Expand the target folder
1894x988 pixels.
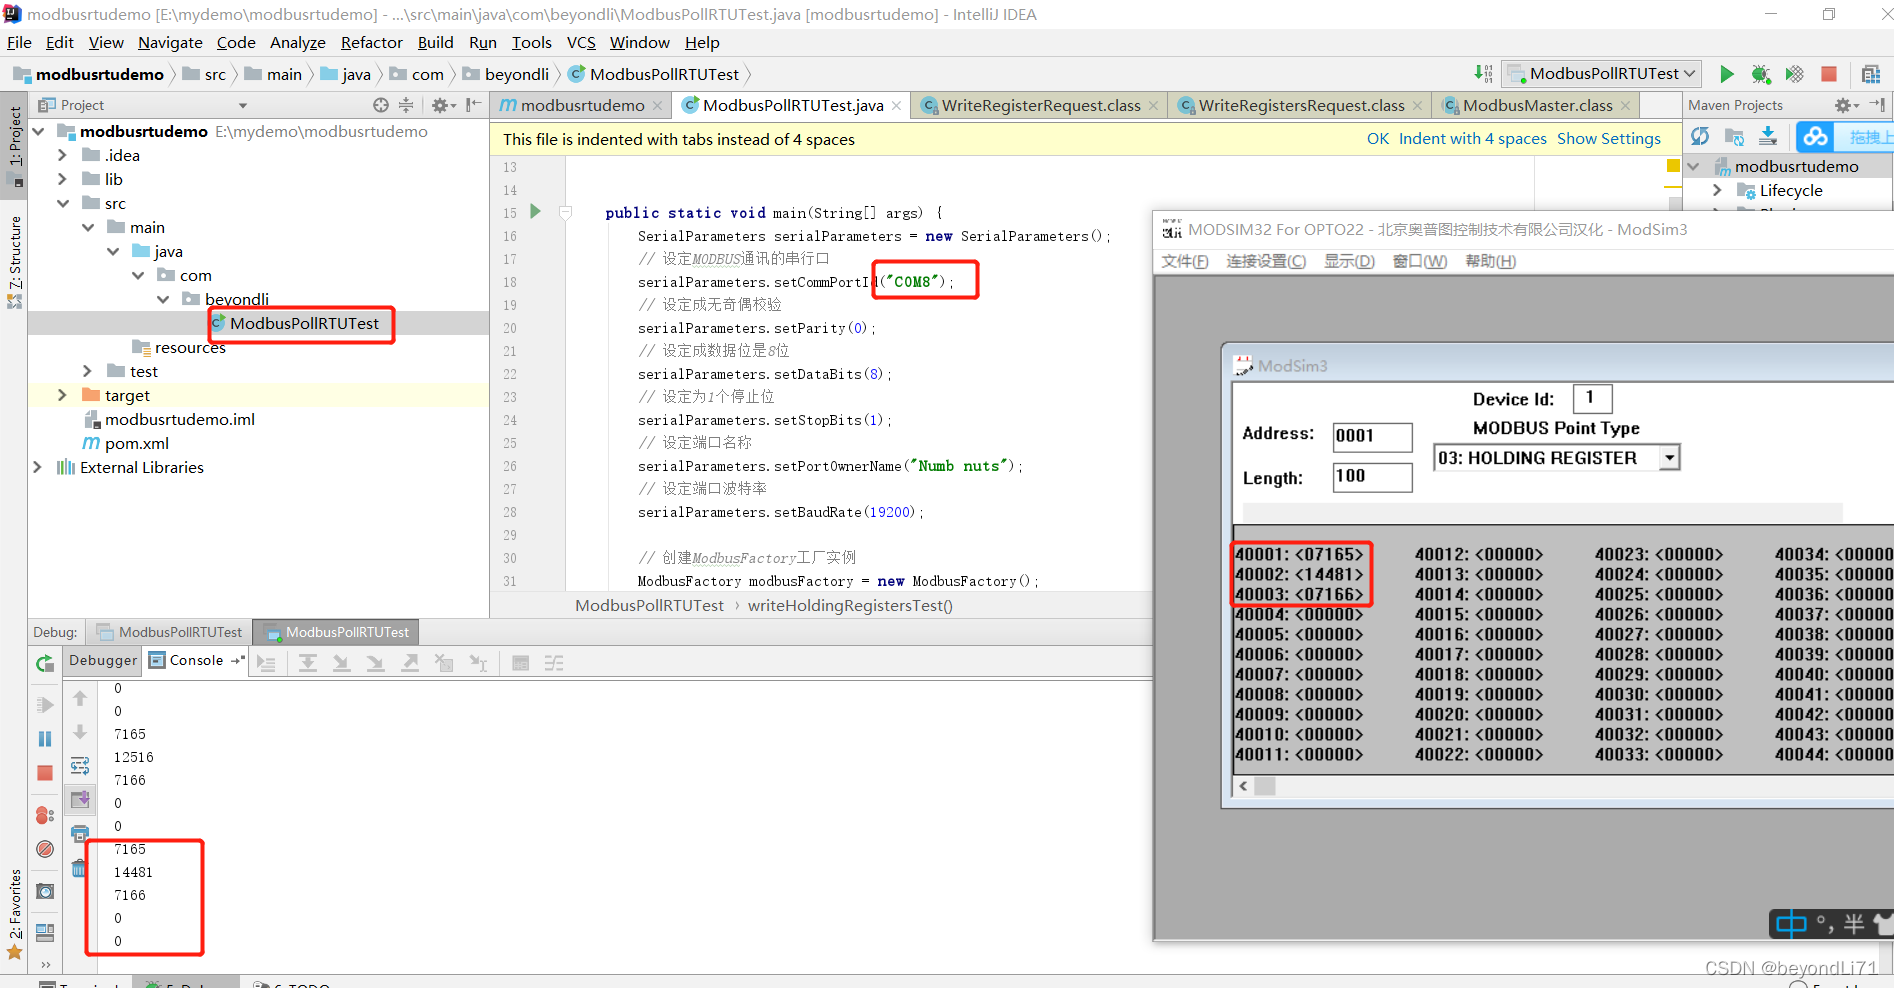pos(62,395)
